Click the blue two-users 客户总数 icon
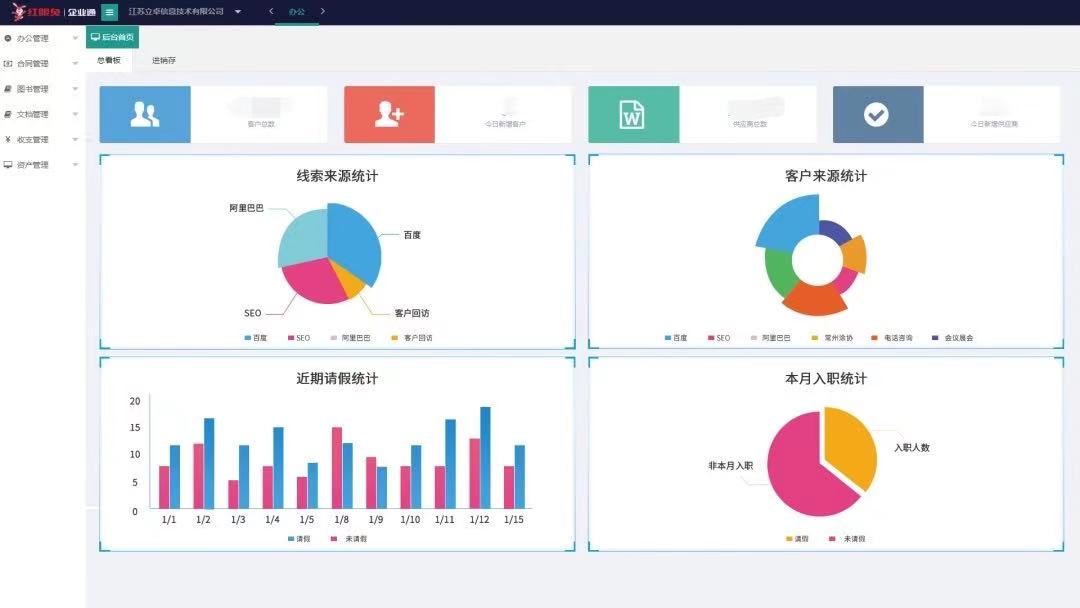 coord(145,114)
